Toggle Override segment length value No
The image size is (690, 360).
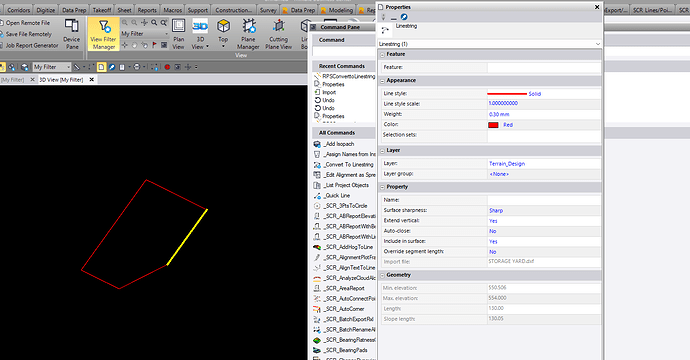pos(492,252)
